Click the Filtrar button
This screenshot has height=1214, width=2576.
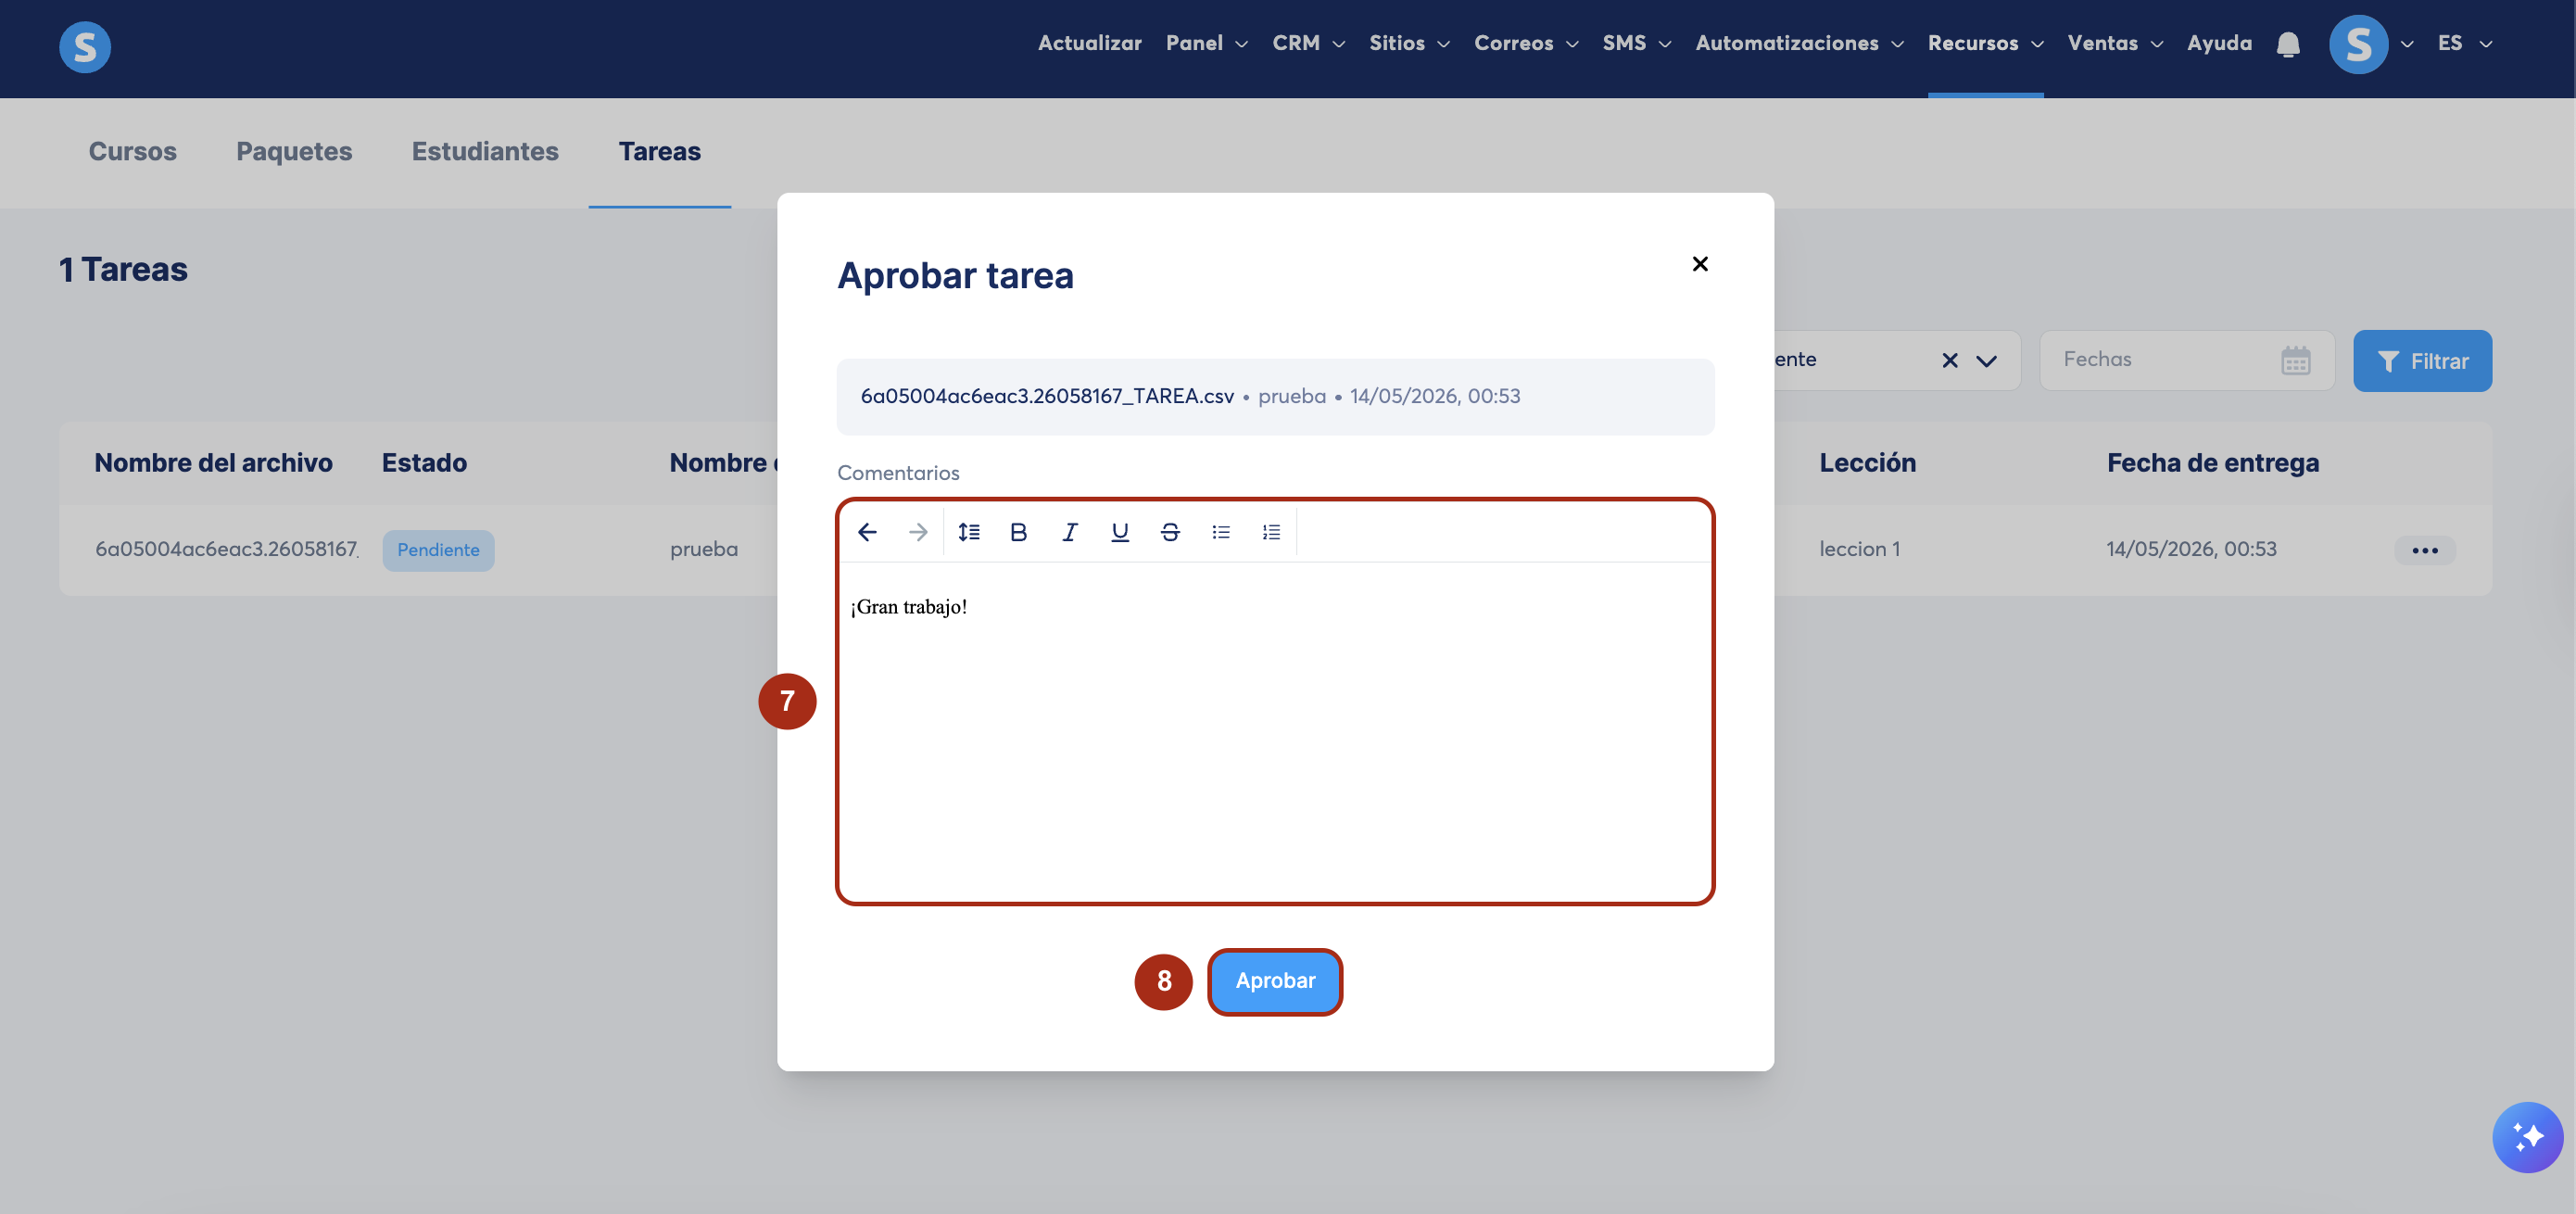click(2422, 361)
